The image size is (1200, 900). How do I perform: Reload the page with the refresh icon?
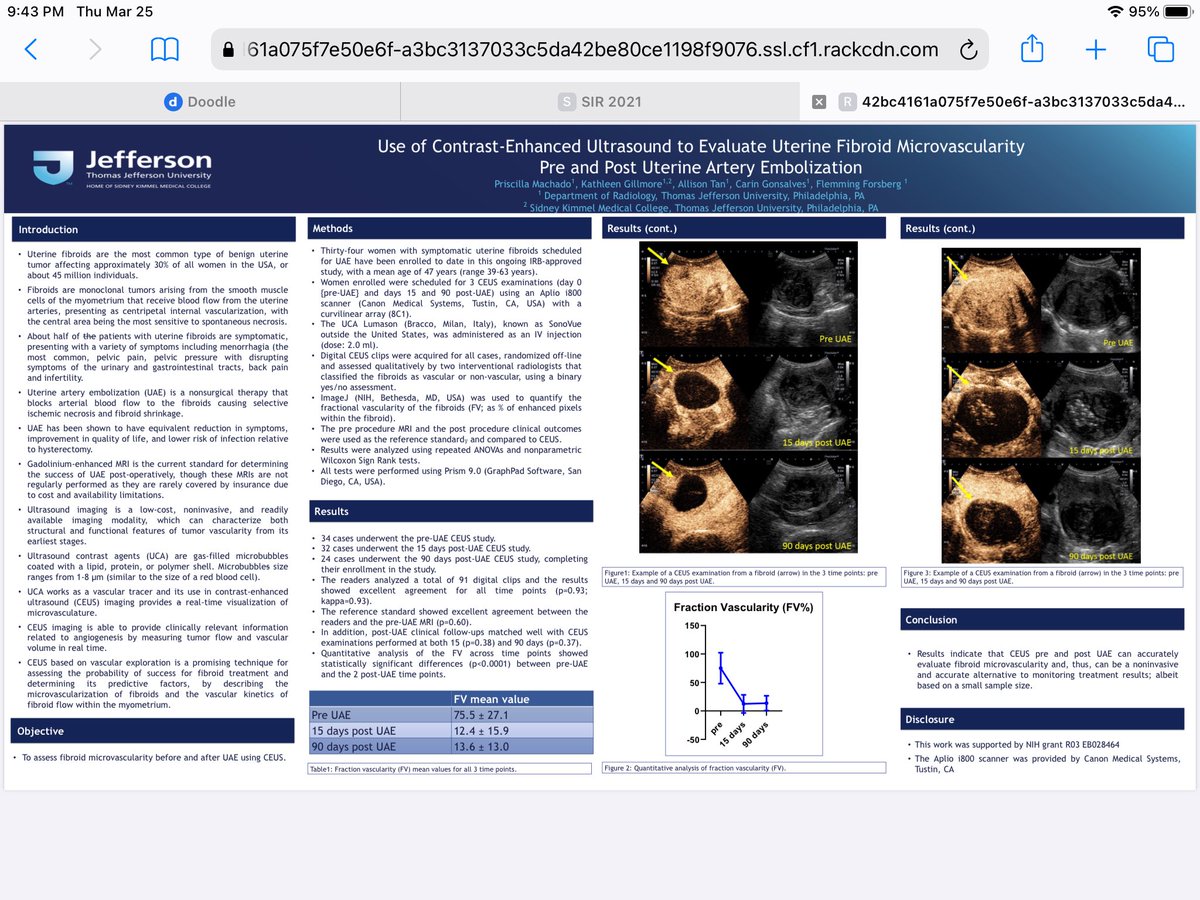click(968, 50)
